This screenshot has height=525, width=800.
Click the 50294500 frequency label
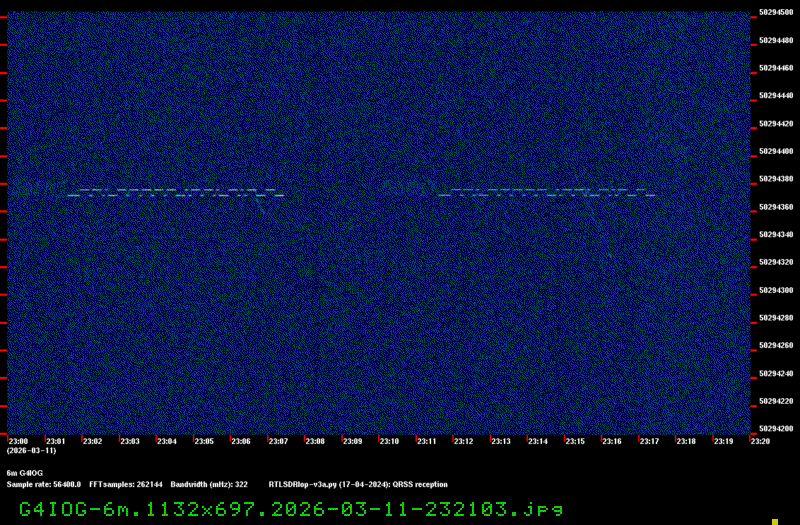pos(776,12)
